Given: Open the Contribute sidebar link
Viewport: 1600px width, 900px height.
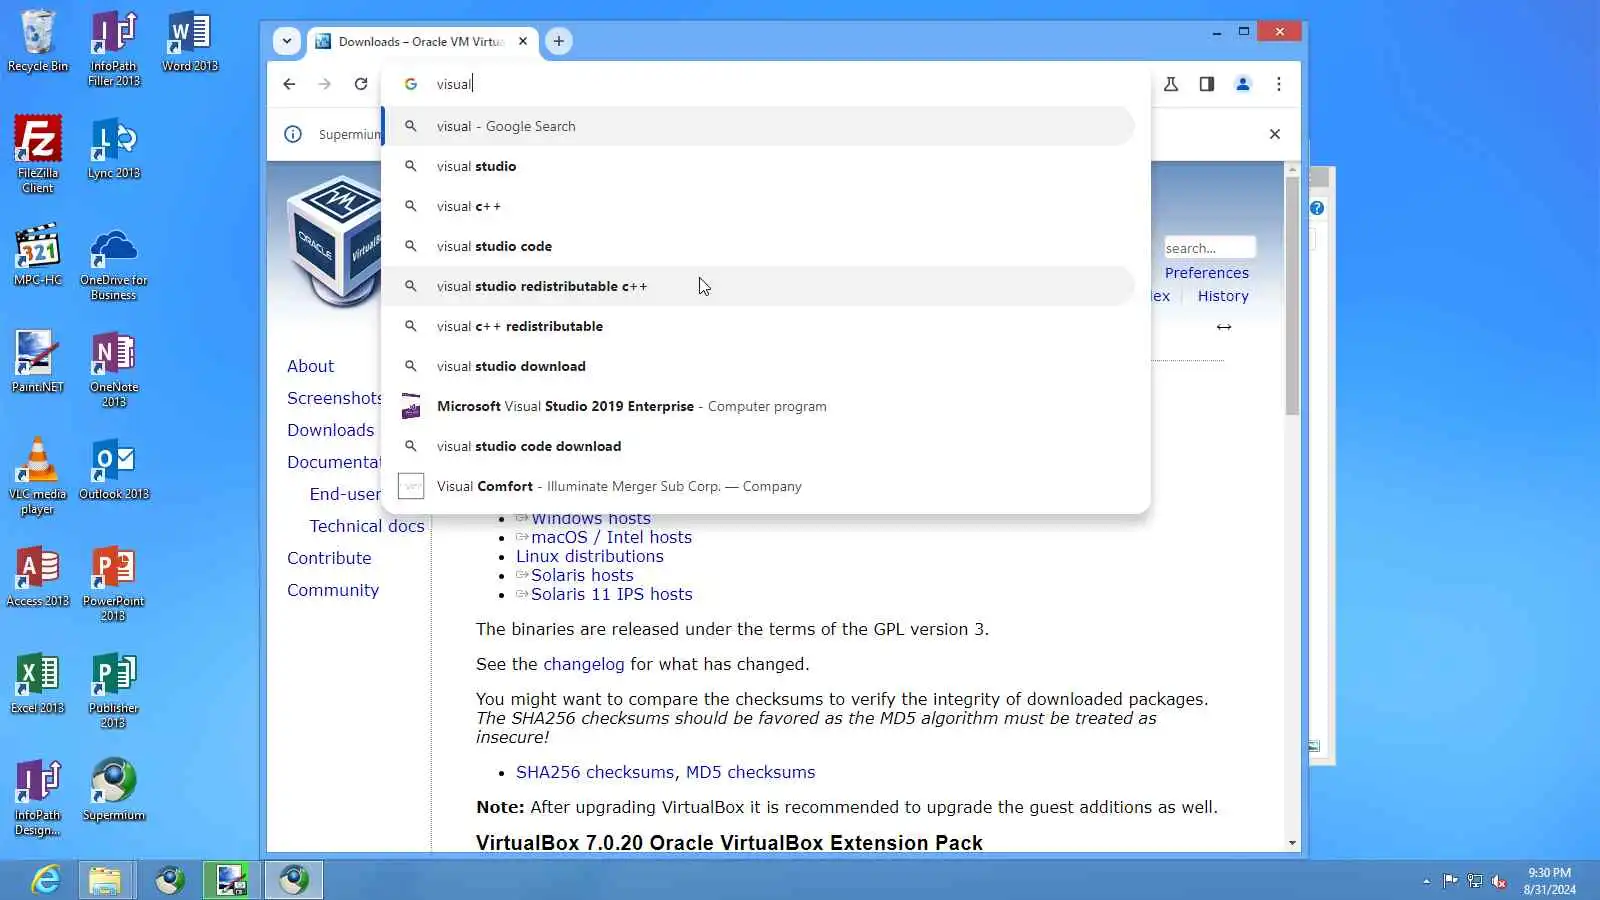Looking at the screenshot, I should (329, 558).
